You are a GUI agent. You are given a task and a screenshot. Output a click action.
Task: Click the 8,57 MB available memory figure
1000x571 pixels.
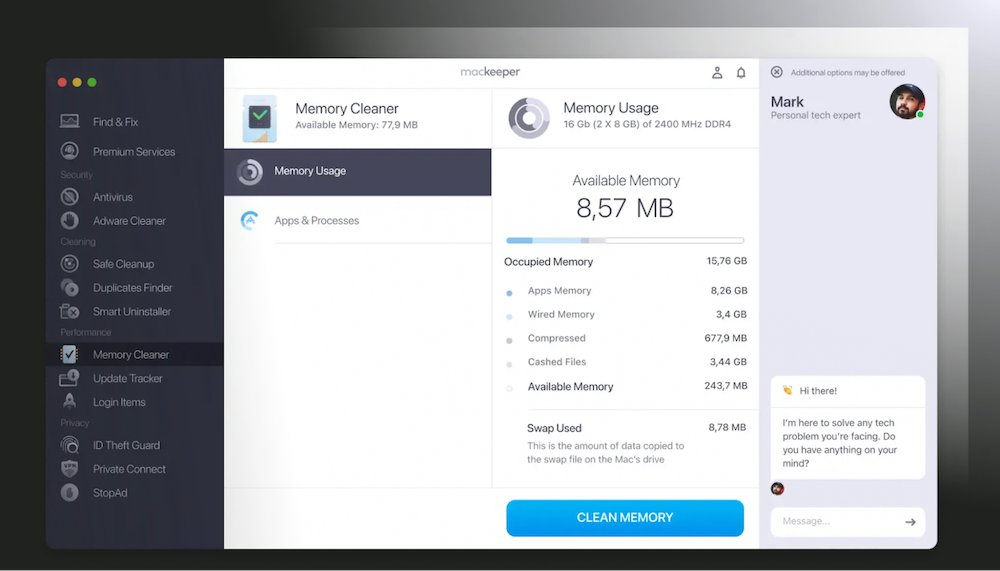tap(625, 208)
